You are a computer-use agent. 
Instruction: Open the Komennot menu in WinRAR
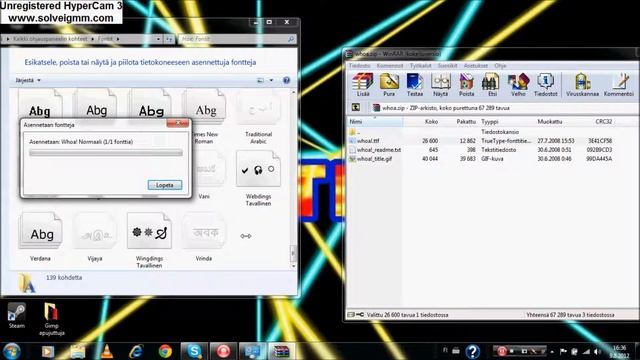[x=390, y=65]
